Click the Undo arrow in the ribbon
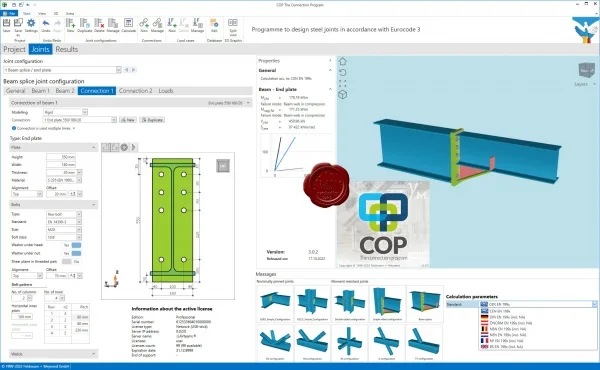600x370 pixels. coord(46,25)
